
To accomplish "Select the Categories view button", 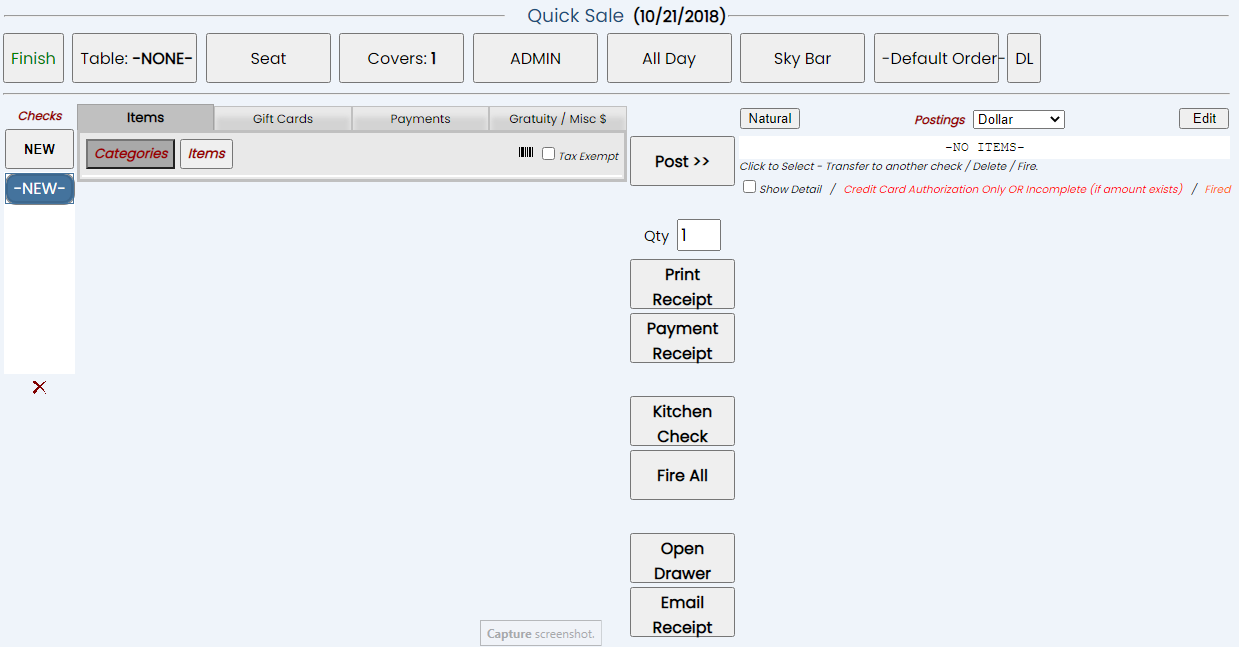I will point(130,154).
